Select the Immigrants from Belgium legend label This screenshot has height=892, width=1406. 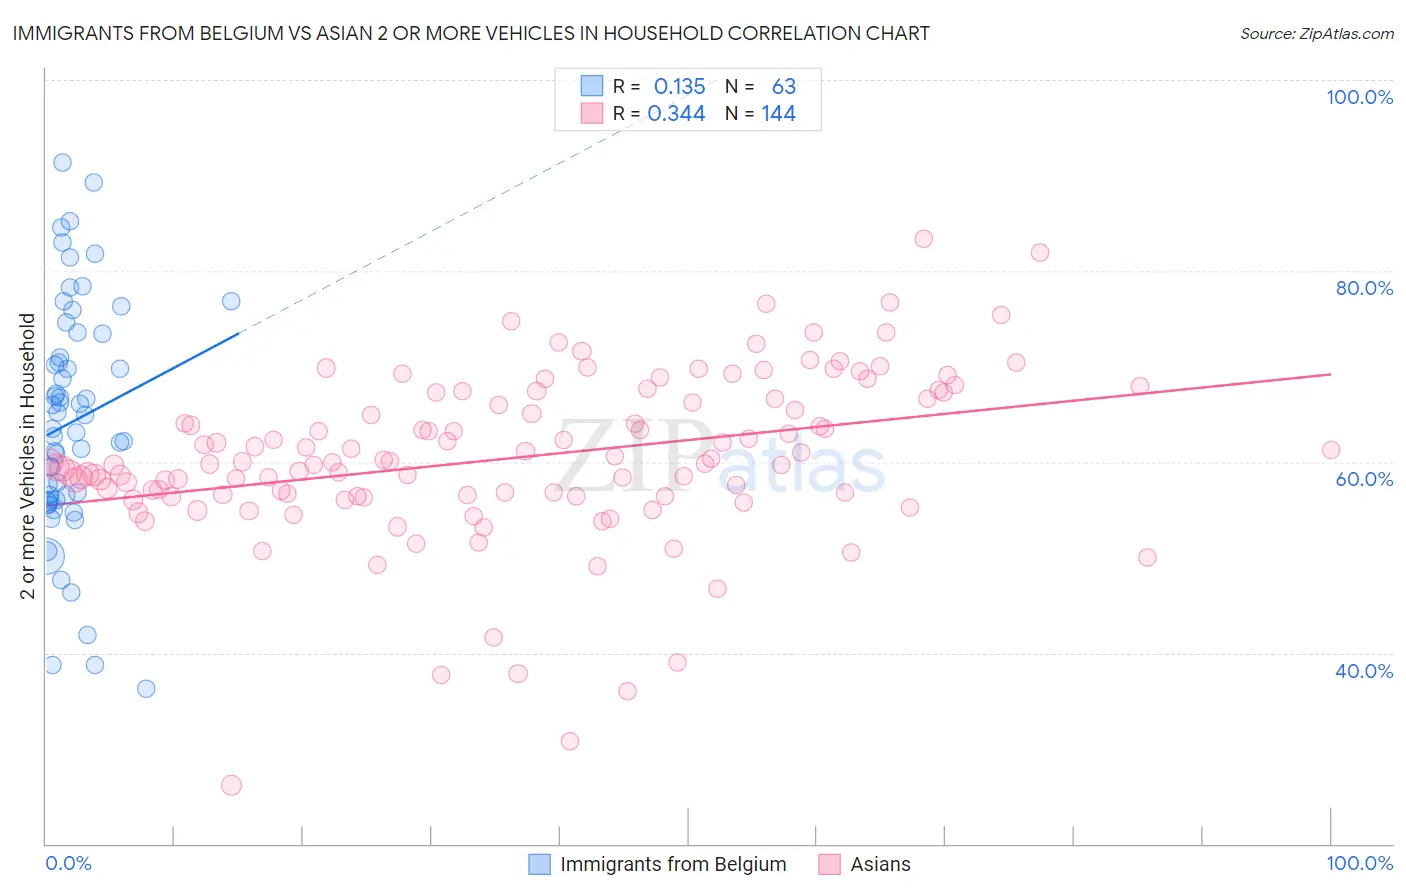(x=673, y=864)
